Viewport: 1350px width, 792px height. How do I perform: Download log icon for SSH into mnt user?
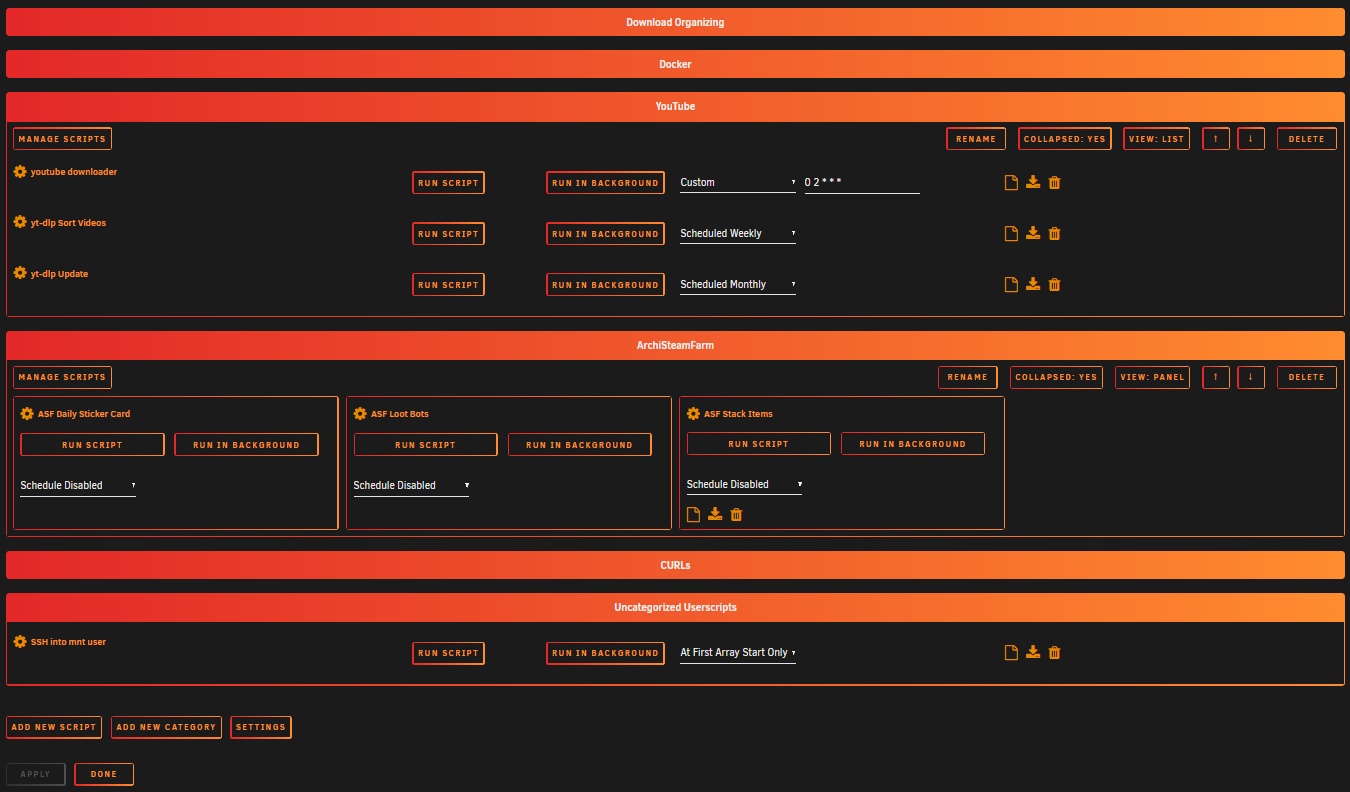pos(1033,652)
